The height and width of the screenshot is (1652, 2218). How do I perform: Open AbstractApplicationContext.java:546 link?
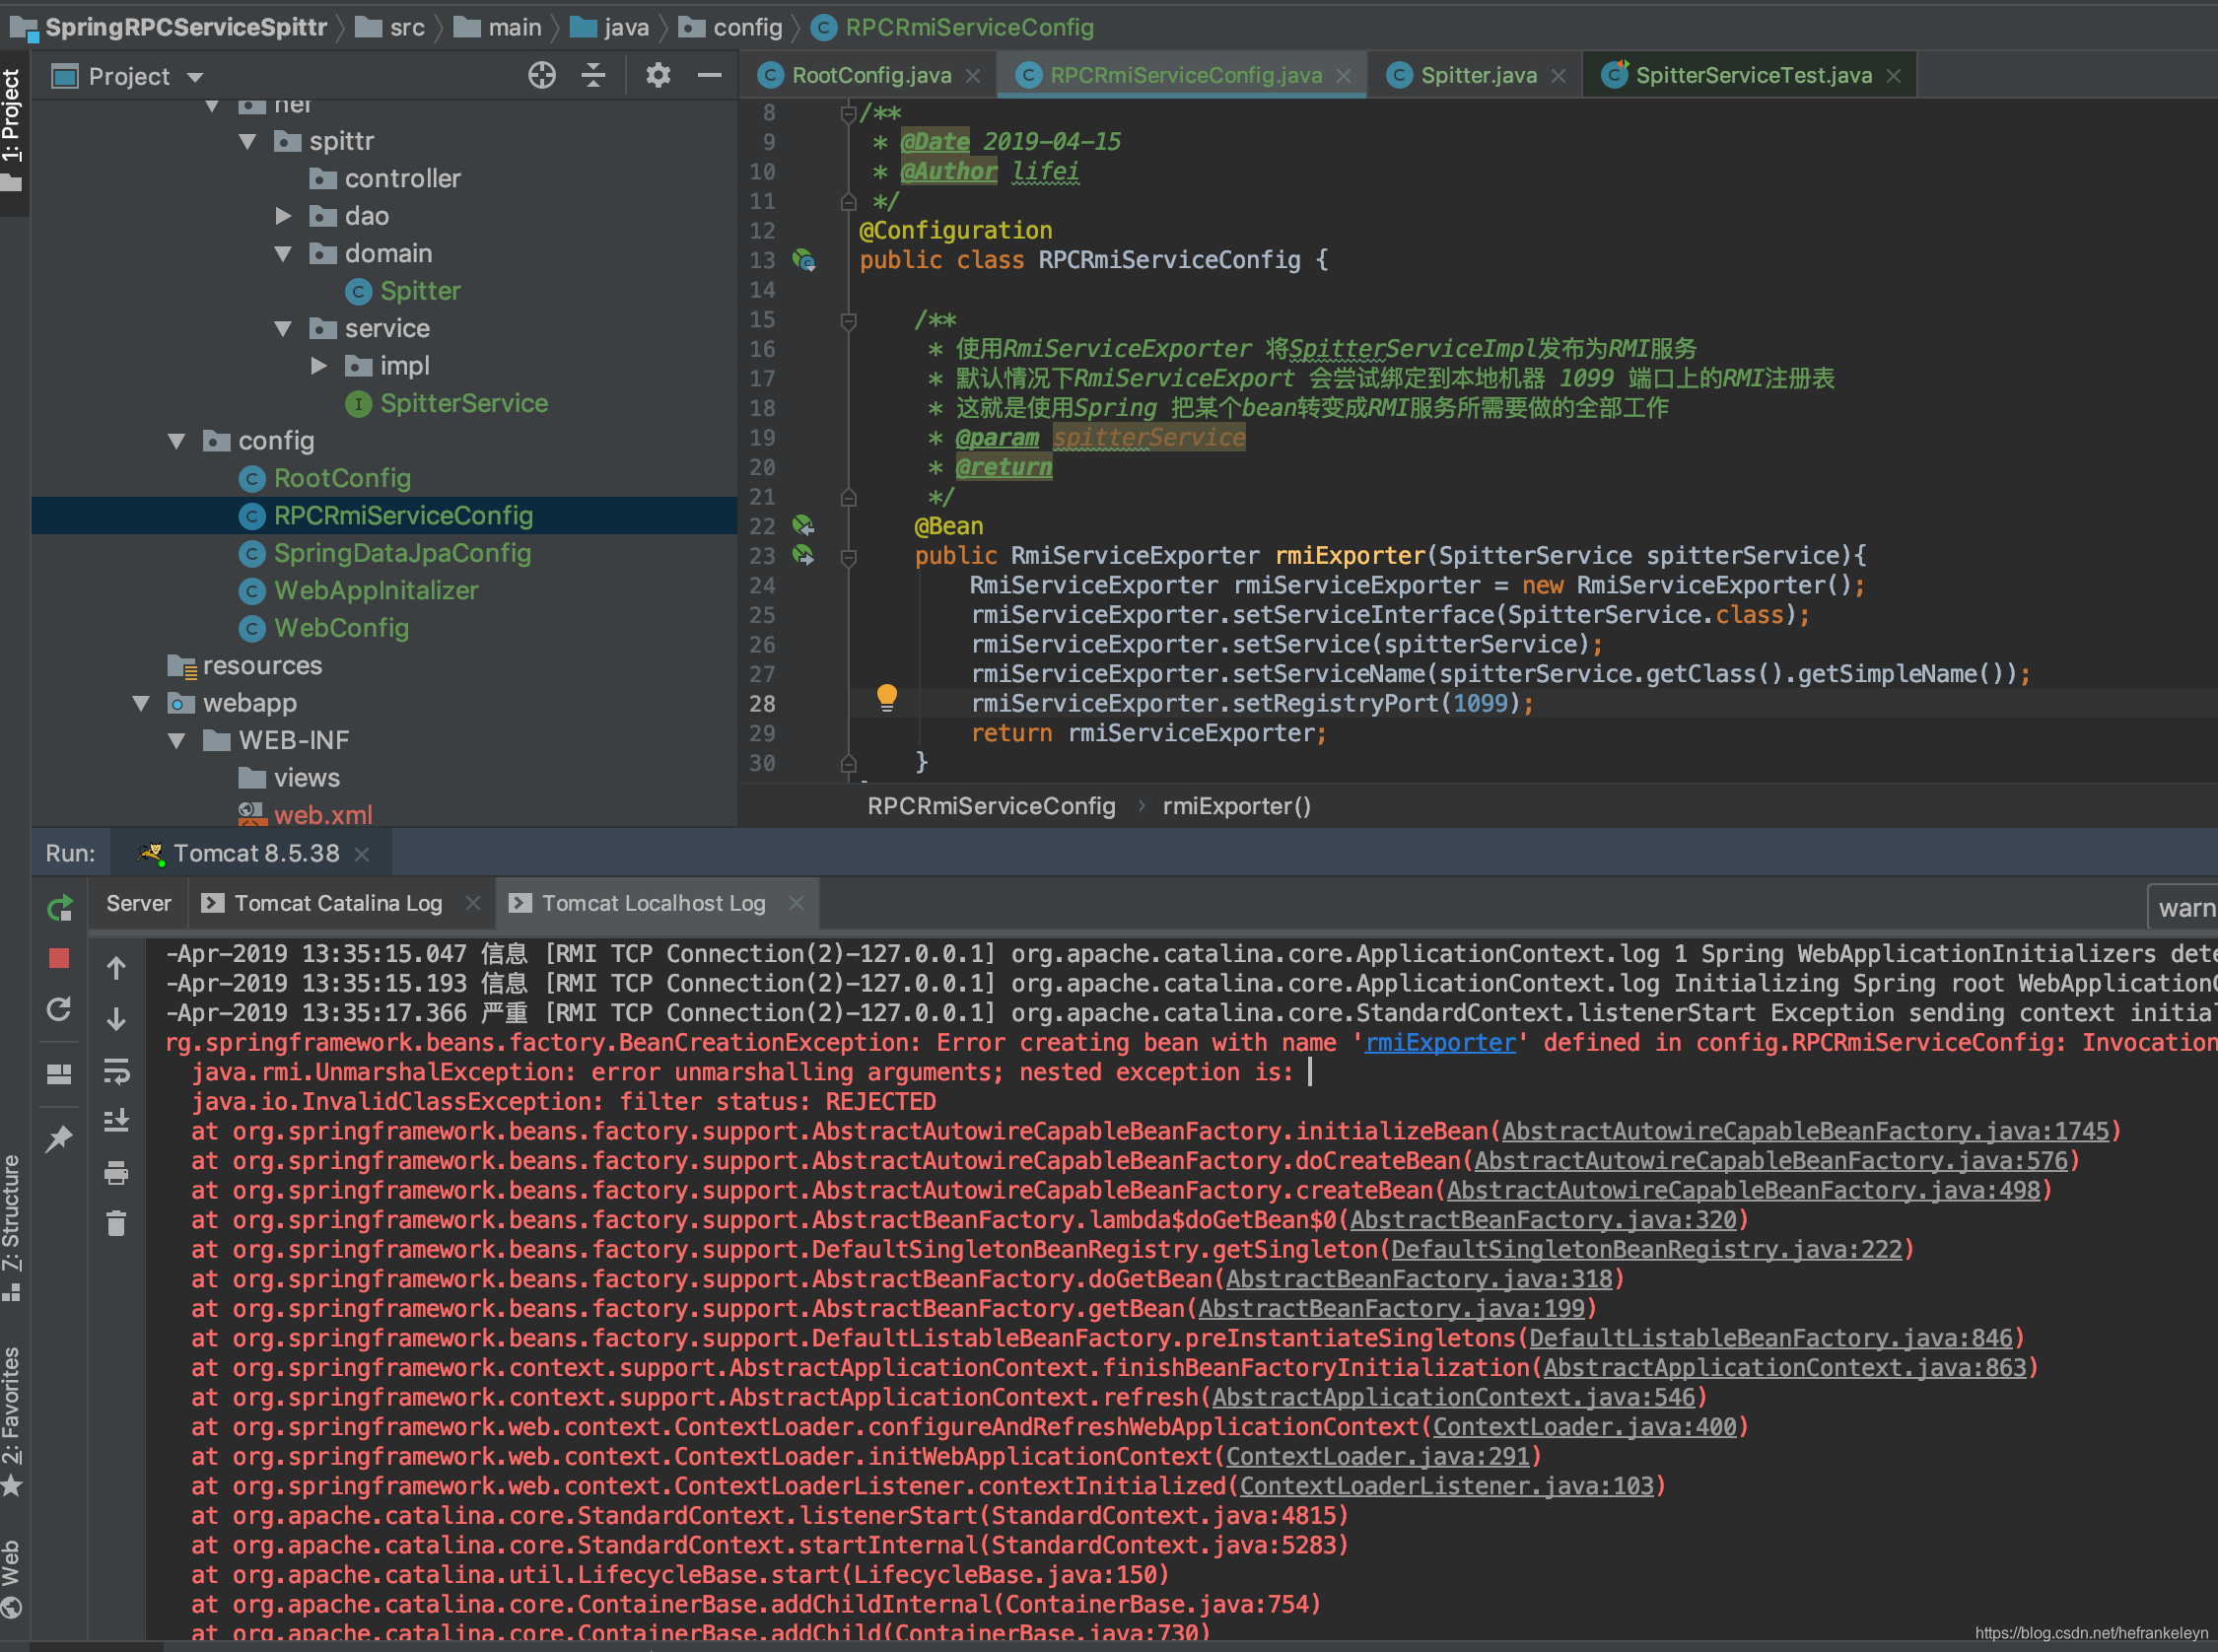coord(1454,1398)
